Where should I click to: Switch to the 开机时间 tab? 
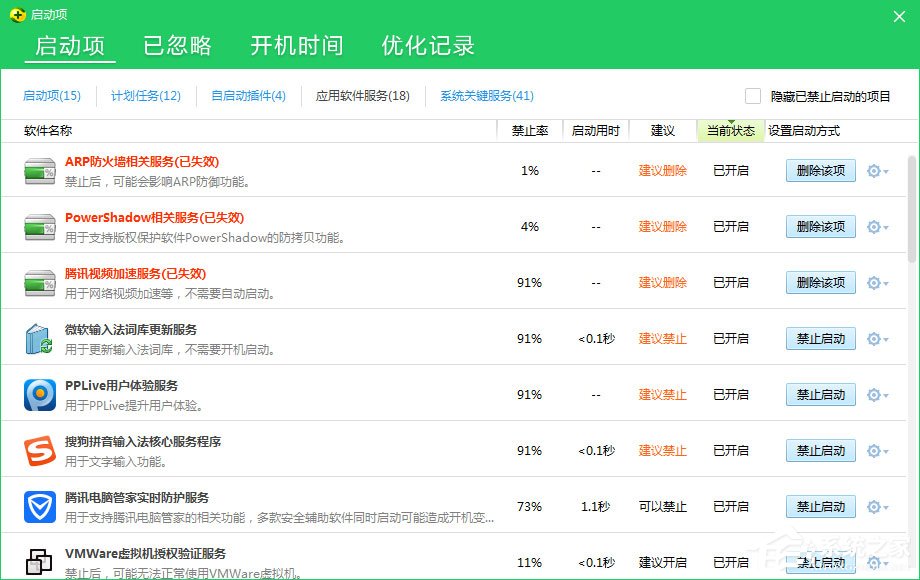point(299,44)
